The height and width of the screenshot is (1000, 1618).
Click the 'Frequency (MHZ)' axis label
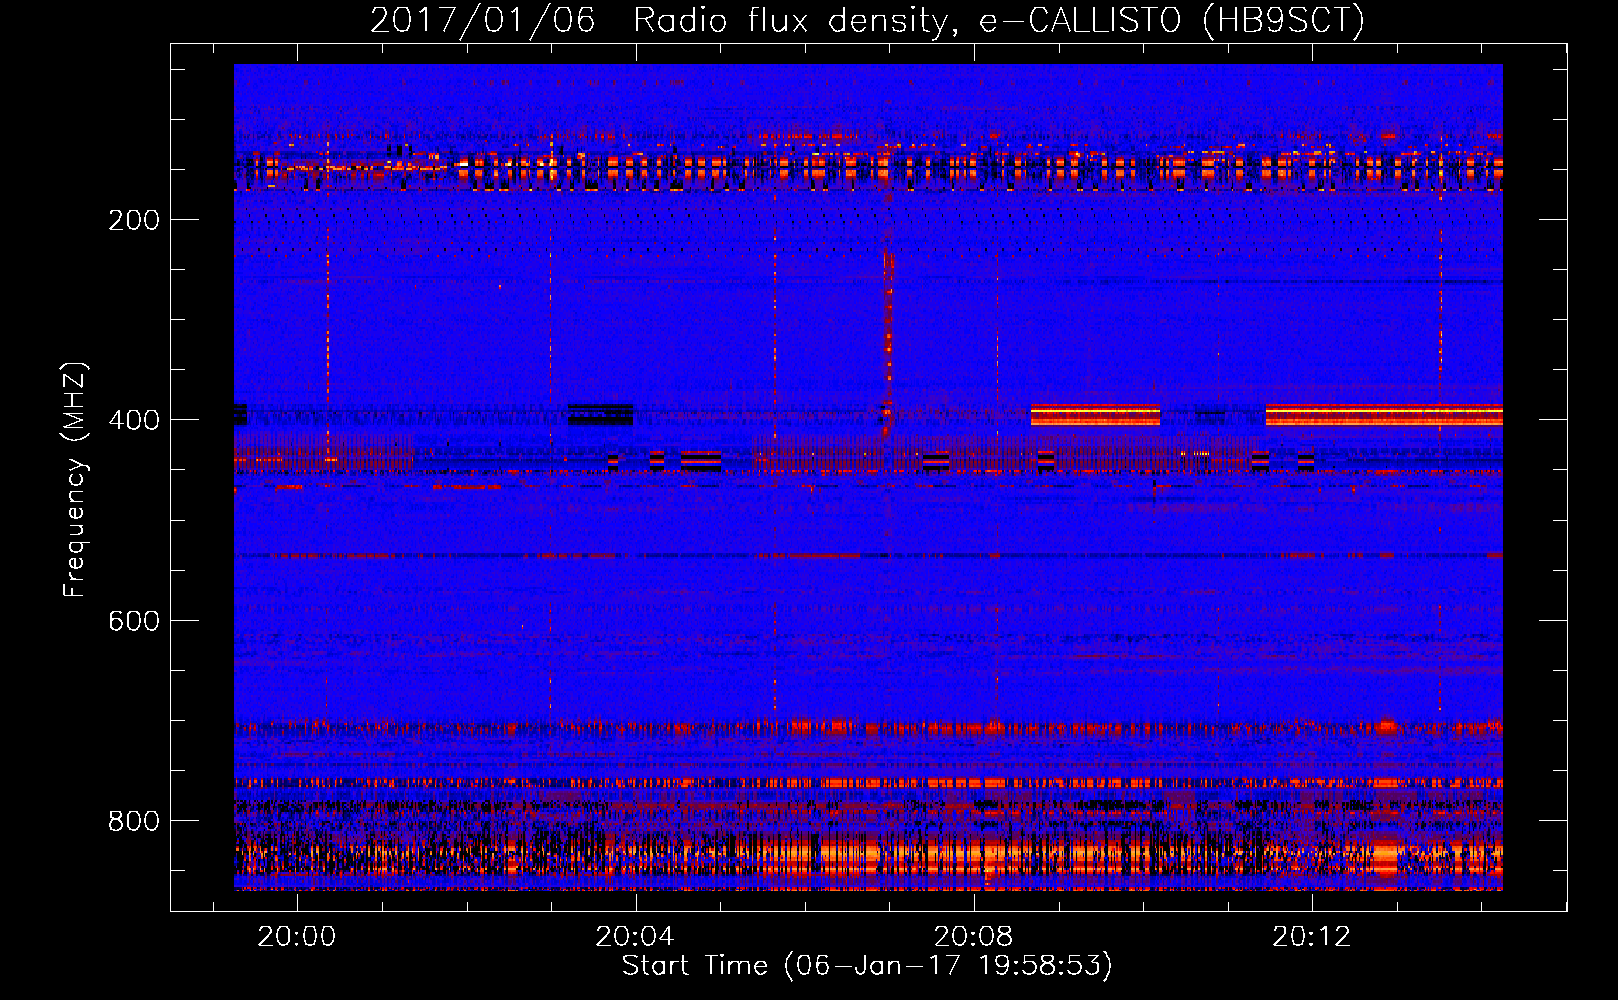coord(75,480)
